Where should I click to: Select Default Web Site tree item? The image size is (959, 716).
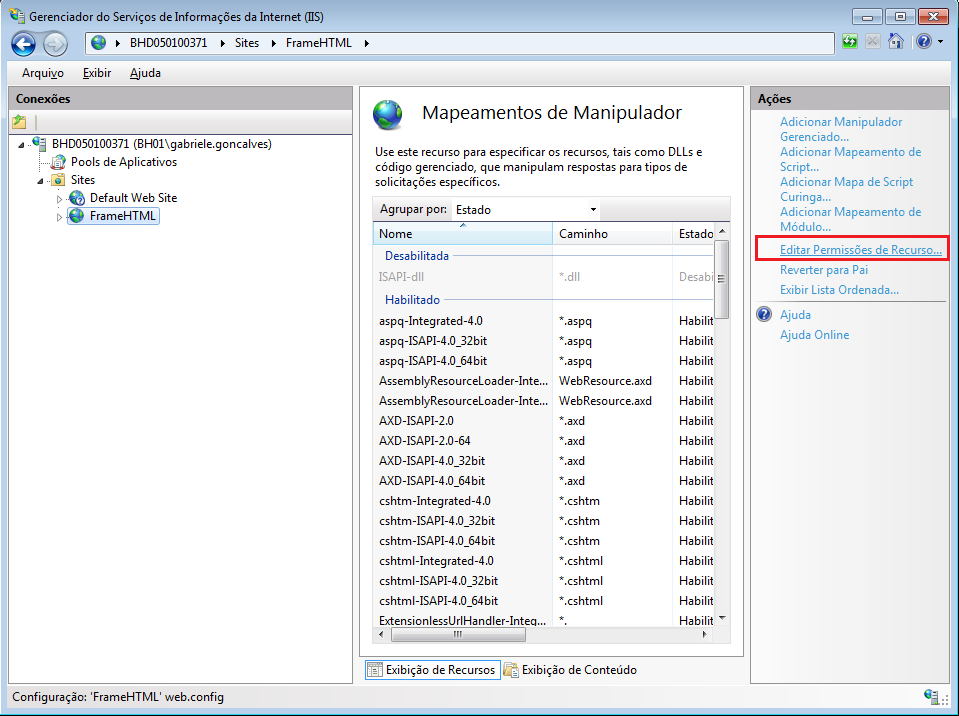133,198
